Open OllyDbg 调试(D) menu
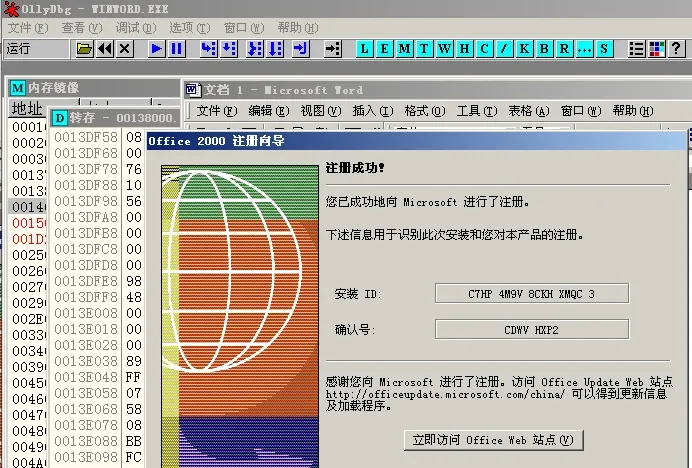The width and height of the screenshot is (692, 468). [136, 28]
